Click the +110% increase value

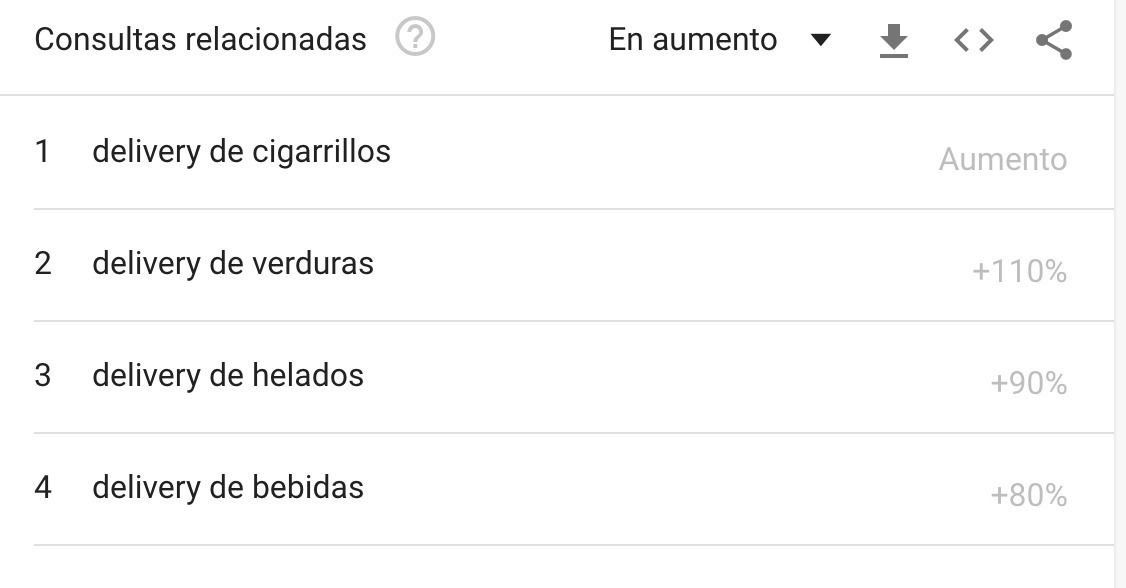1019,272
